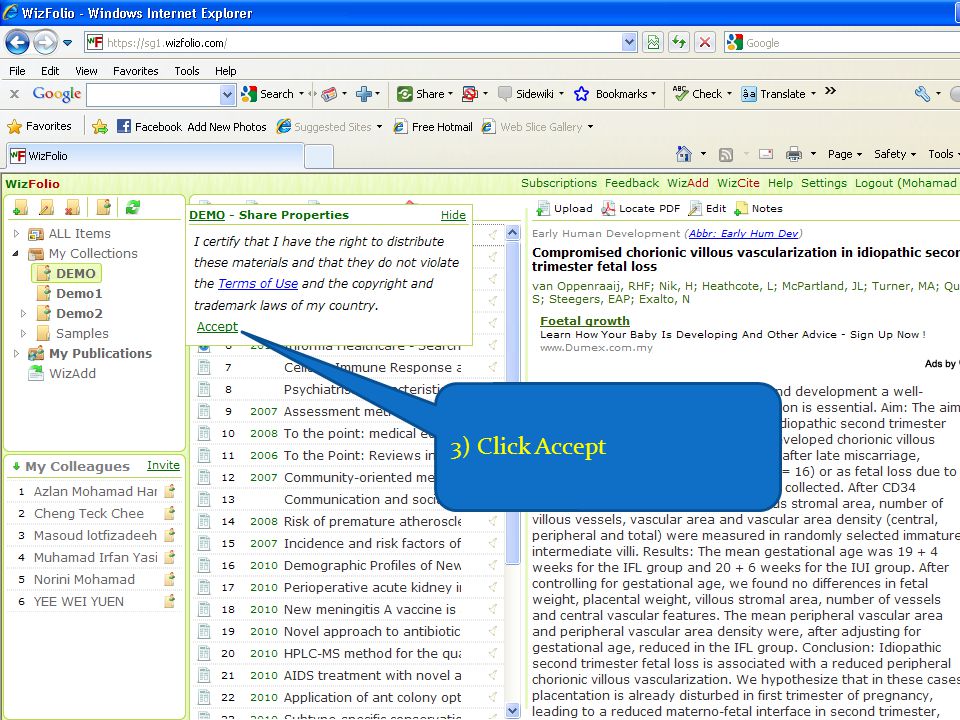Open the Terms of Use link
Viewport: 960px width, 720px height.
click(x=258, y=283)
